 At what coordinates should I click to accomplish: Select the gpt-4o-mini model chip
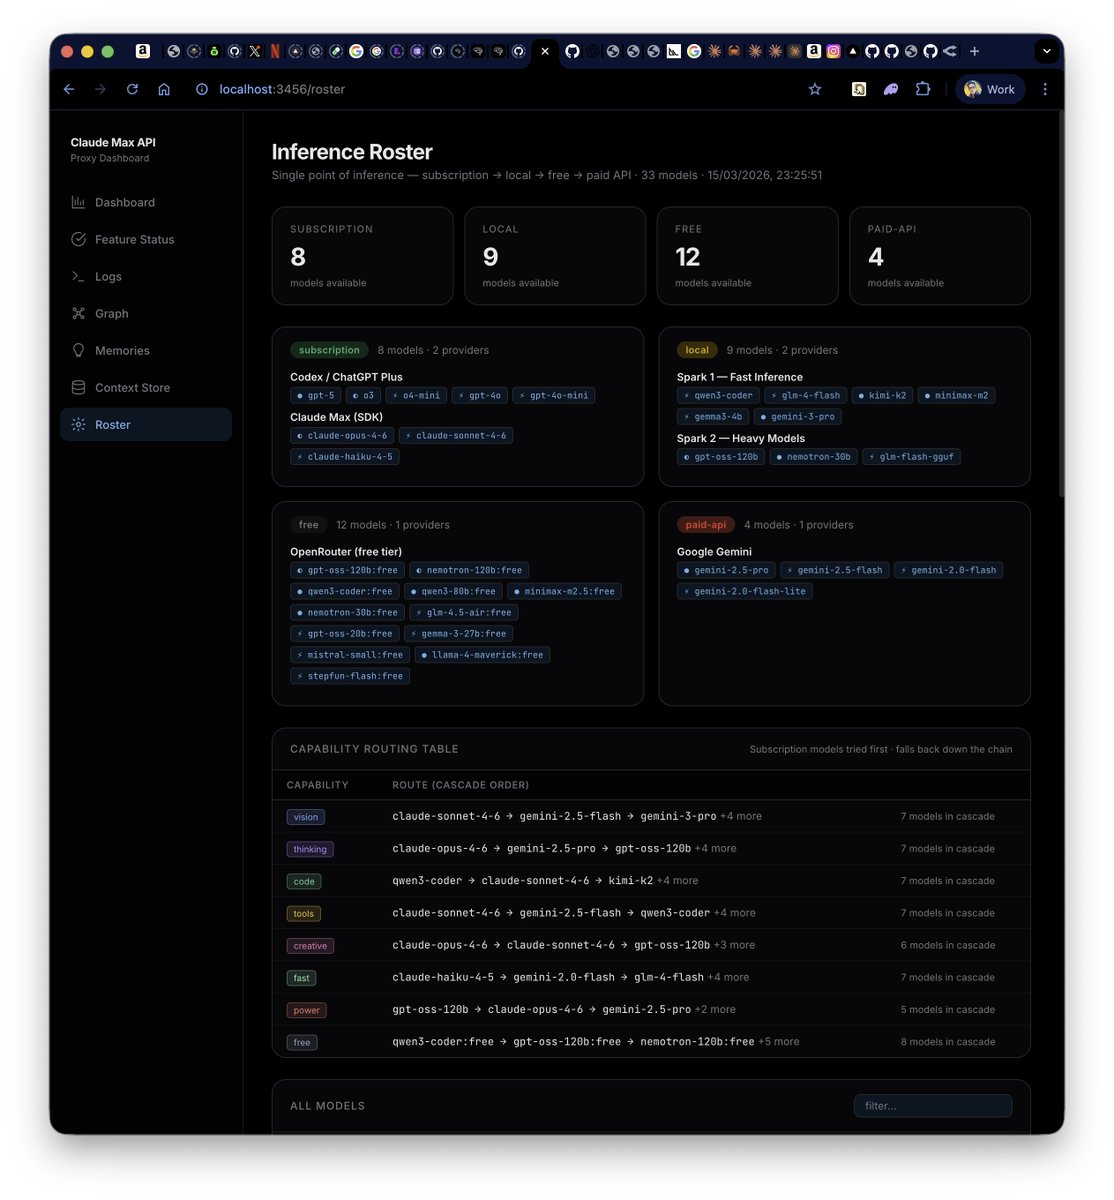point(554,396)
